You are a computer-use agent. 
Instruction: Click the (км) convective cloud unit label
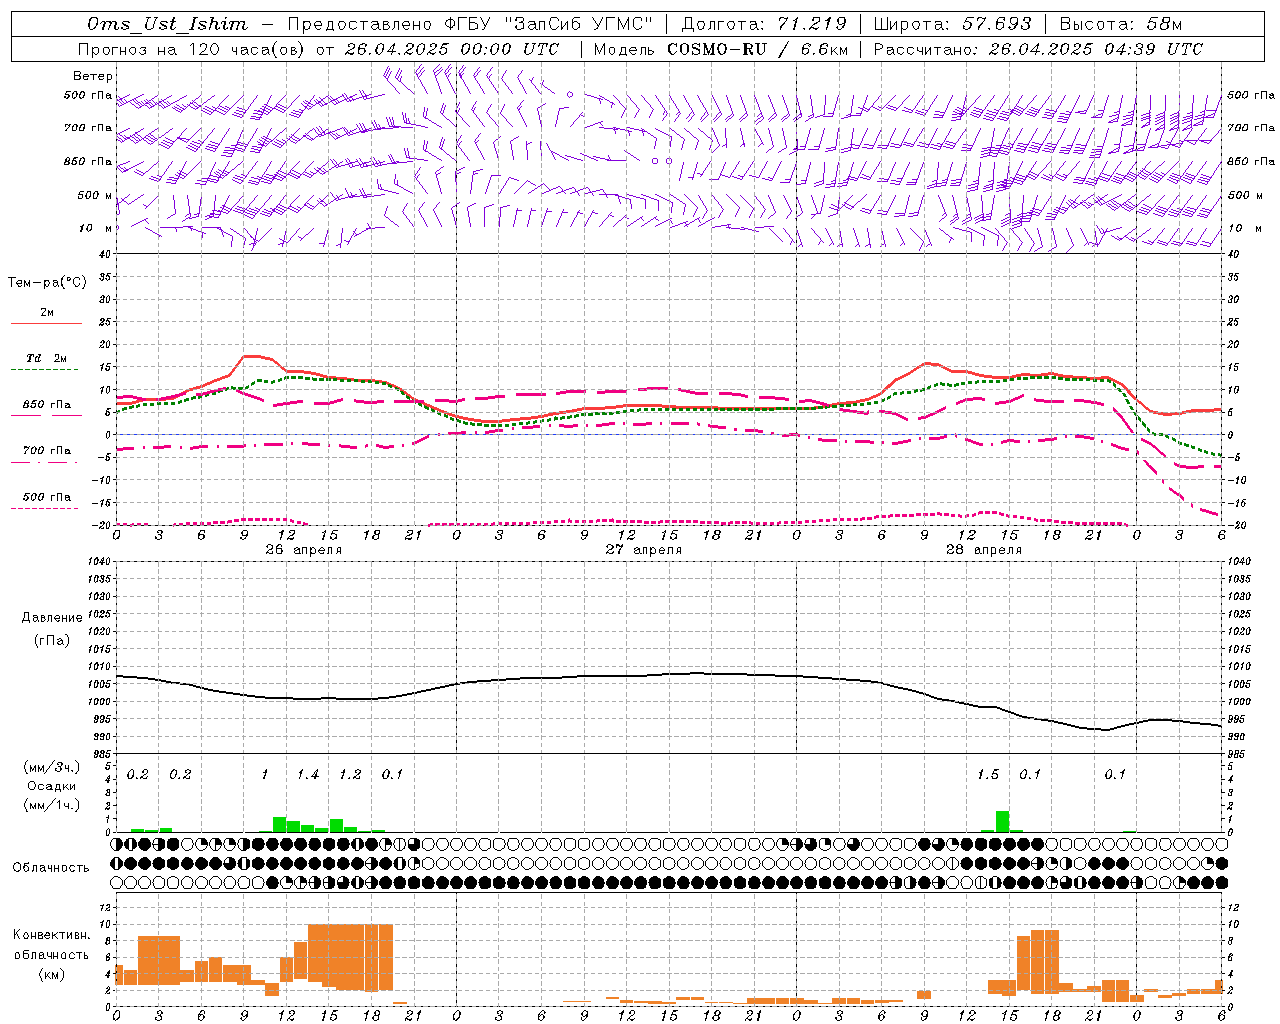point(52,974)
